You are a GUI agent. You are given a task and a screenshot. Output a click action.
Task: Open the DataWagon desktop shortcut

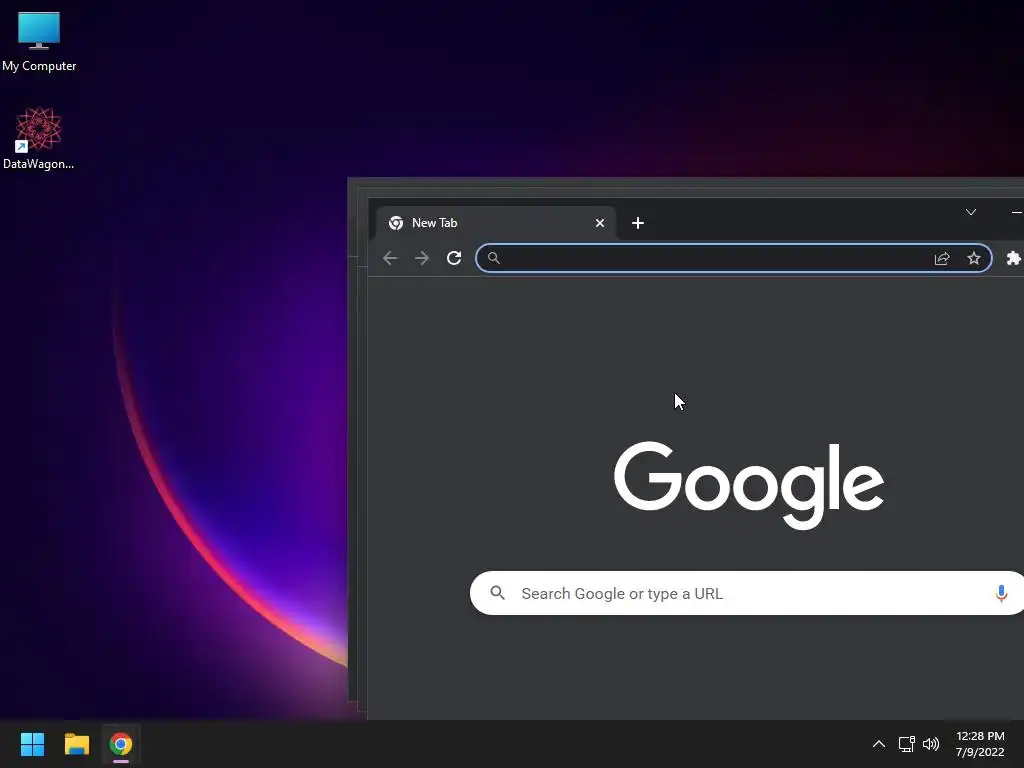click(x=39, y=138)
